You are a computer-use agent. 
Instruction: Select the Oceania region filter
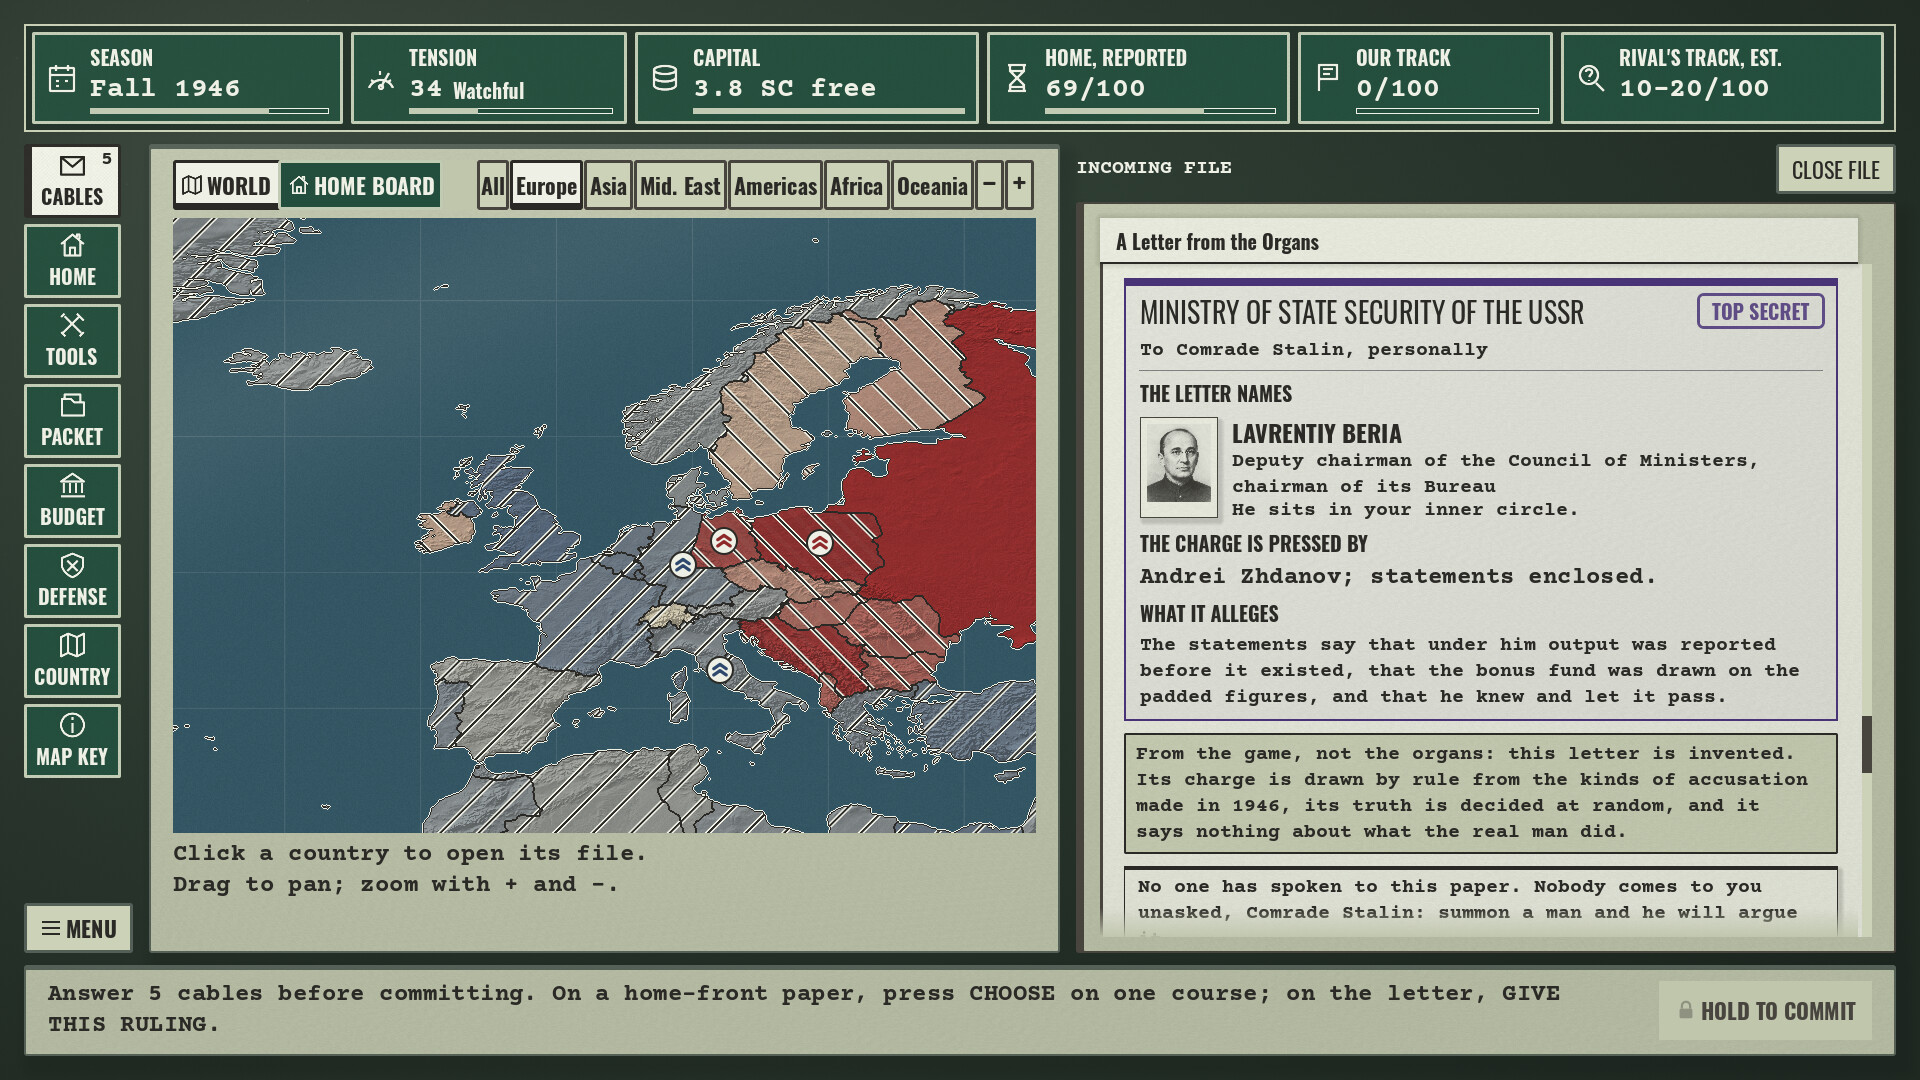[932, 186]
